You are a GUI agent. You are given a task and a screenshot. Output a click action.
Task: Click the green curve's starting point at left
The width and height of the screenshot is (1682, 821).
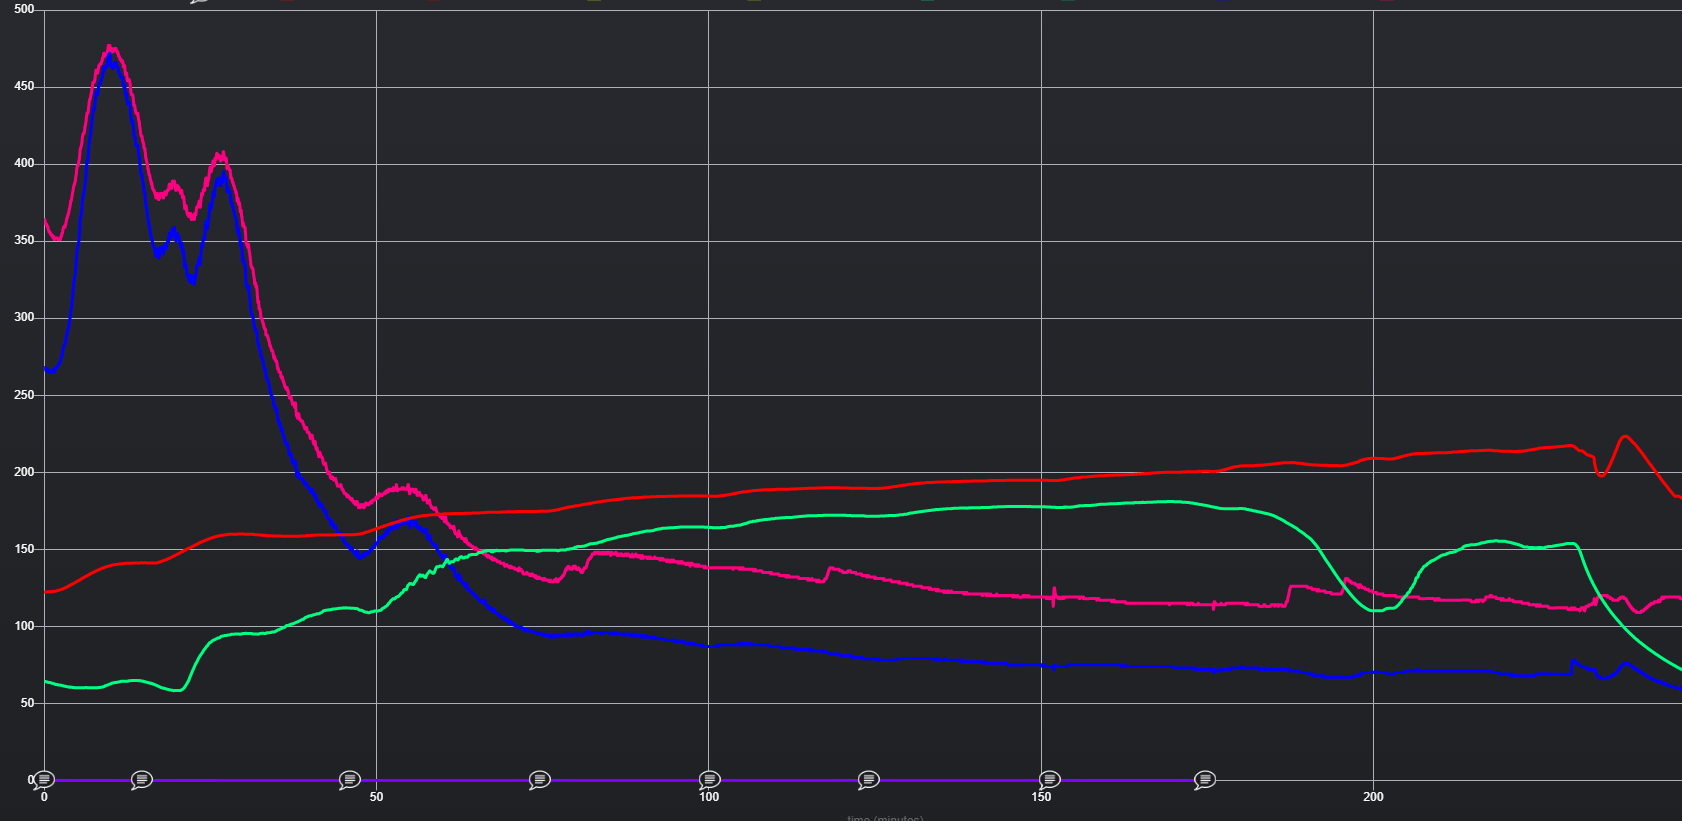click(46, 681)
